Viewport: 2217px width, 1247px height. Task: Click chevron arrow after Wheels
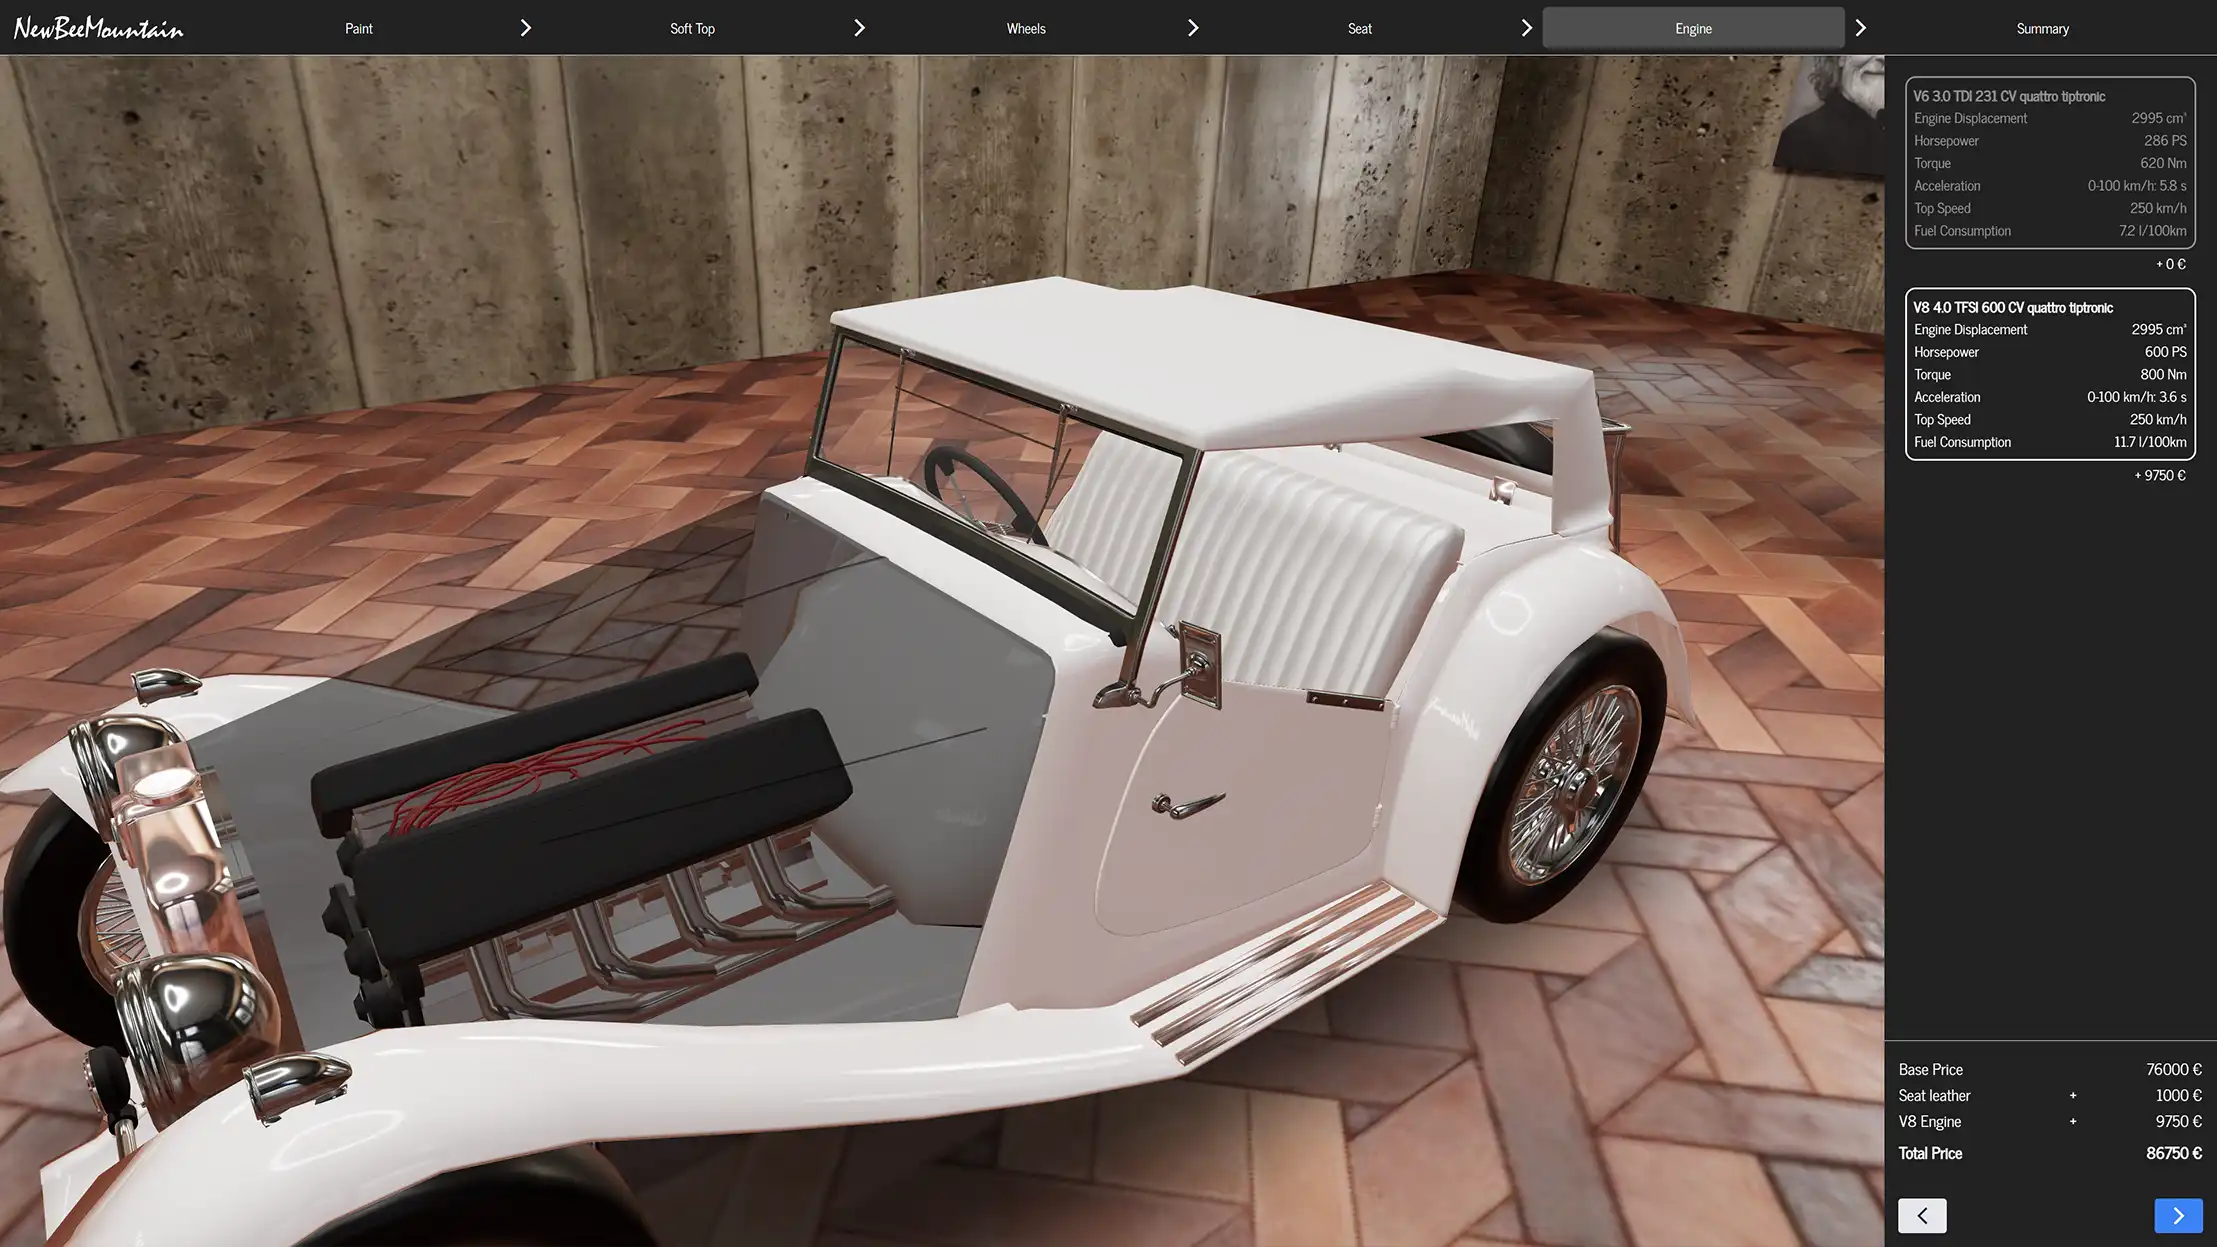tap(1193, 28)
